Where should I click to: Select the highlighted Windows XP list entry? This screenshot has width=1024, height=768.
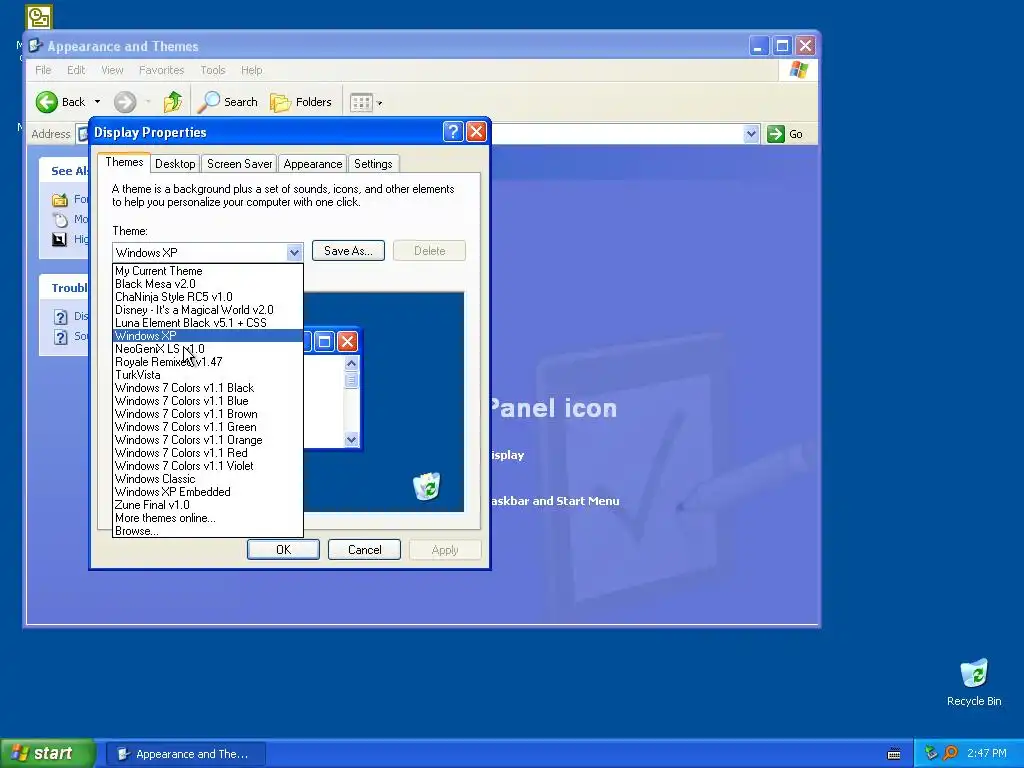tap(208, 336)
